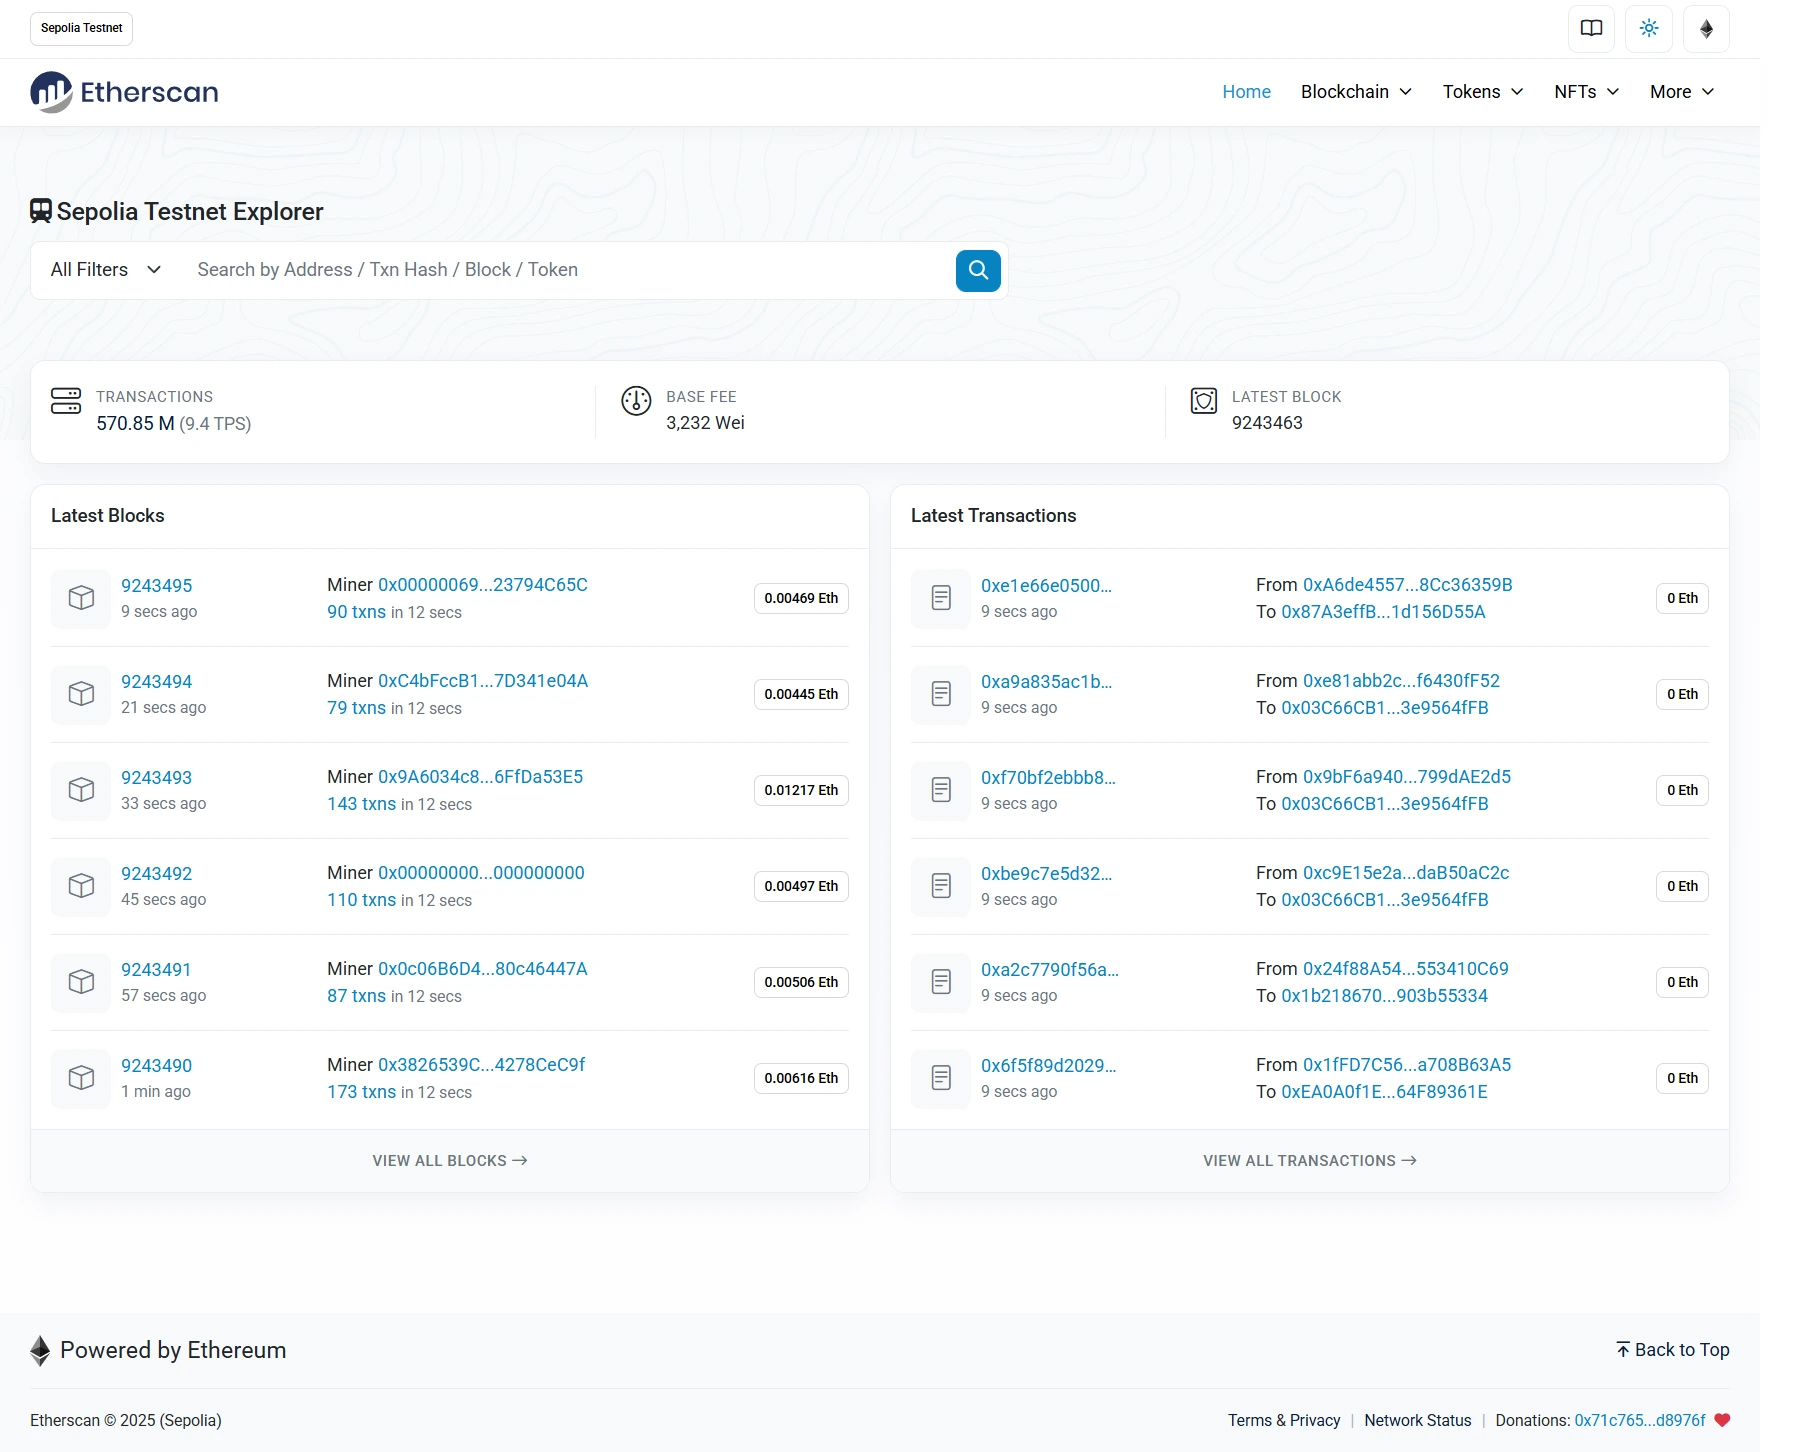This screenshot has height=1452, width=1818.
Task: View 143 txns of block 9243493
Action: tap(362, 804)
